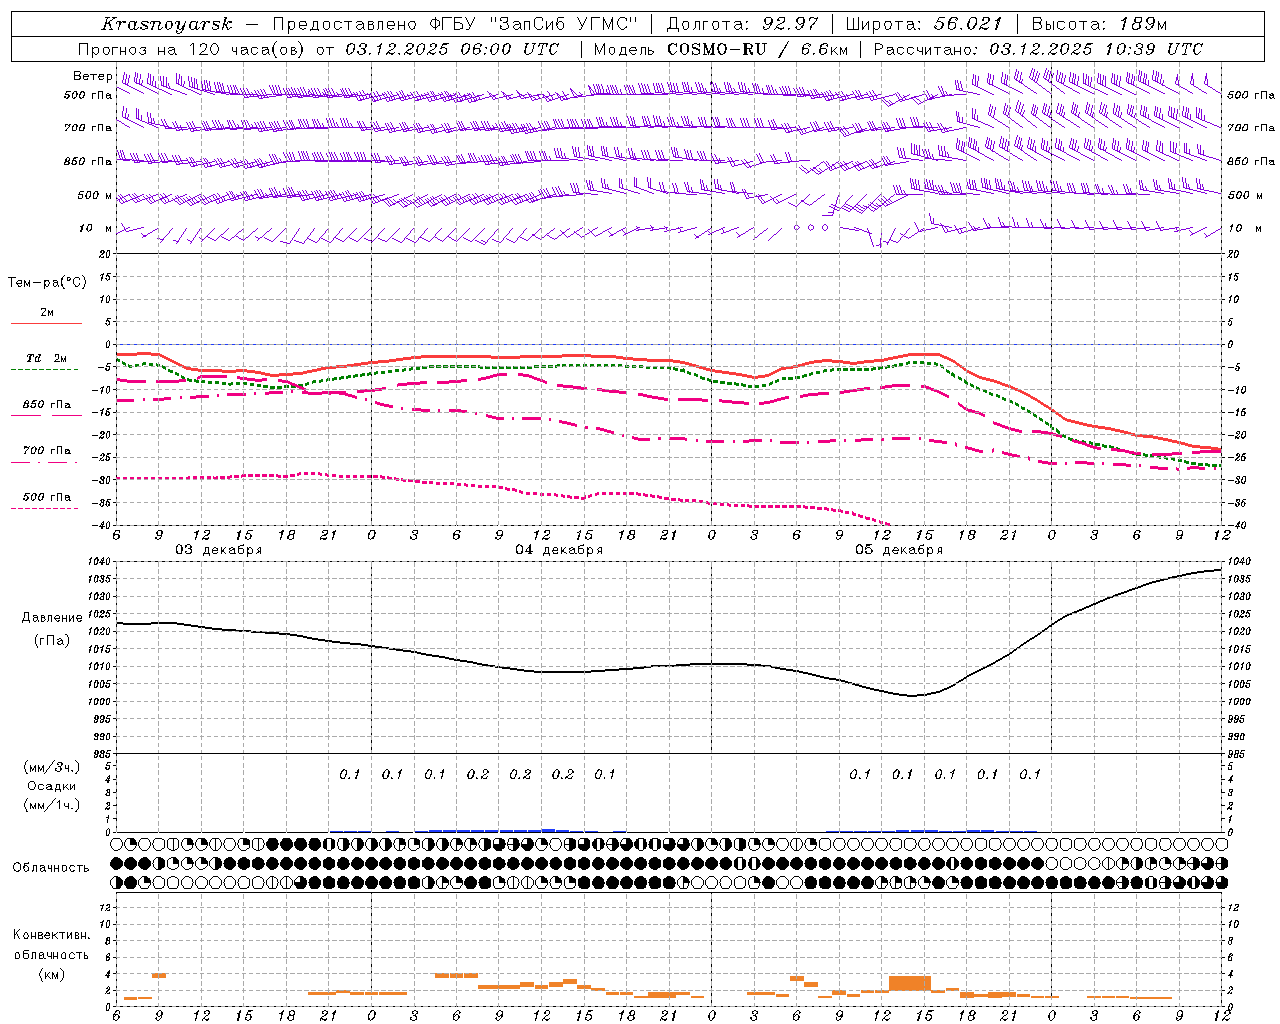1280x1024 pixels.
Task: Click the dash-dot line sample under legend "700 гПа"
Action: [44, 462]
